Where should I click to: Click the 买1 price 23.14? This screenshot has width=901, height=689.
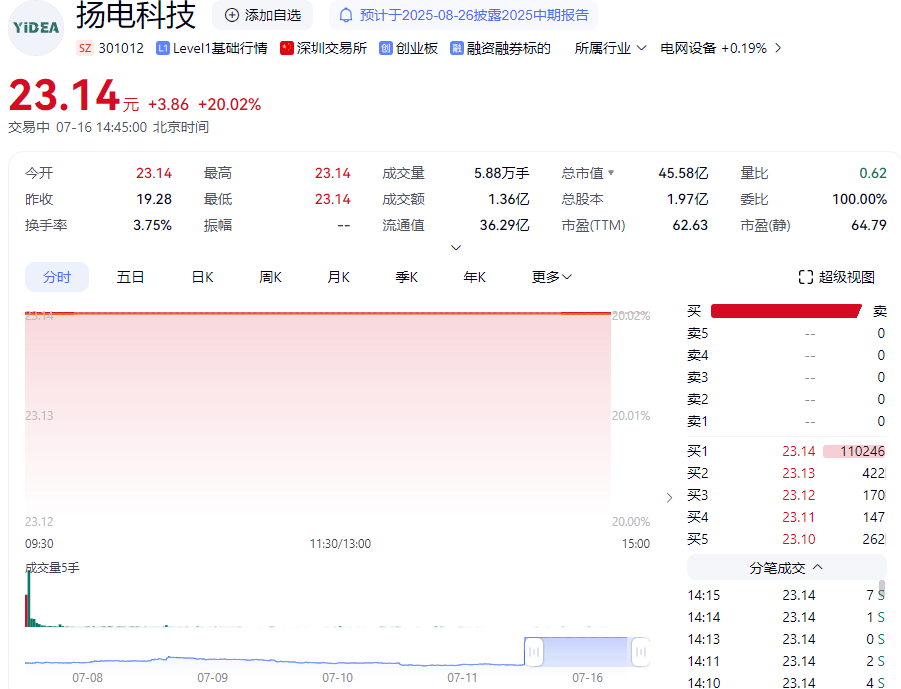coord(799,451)
